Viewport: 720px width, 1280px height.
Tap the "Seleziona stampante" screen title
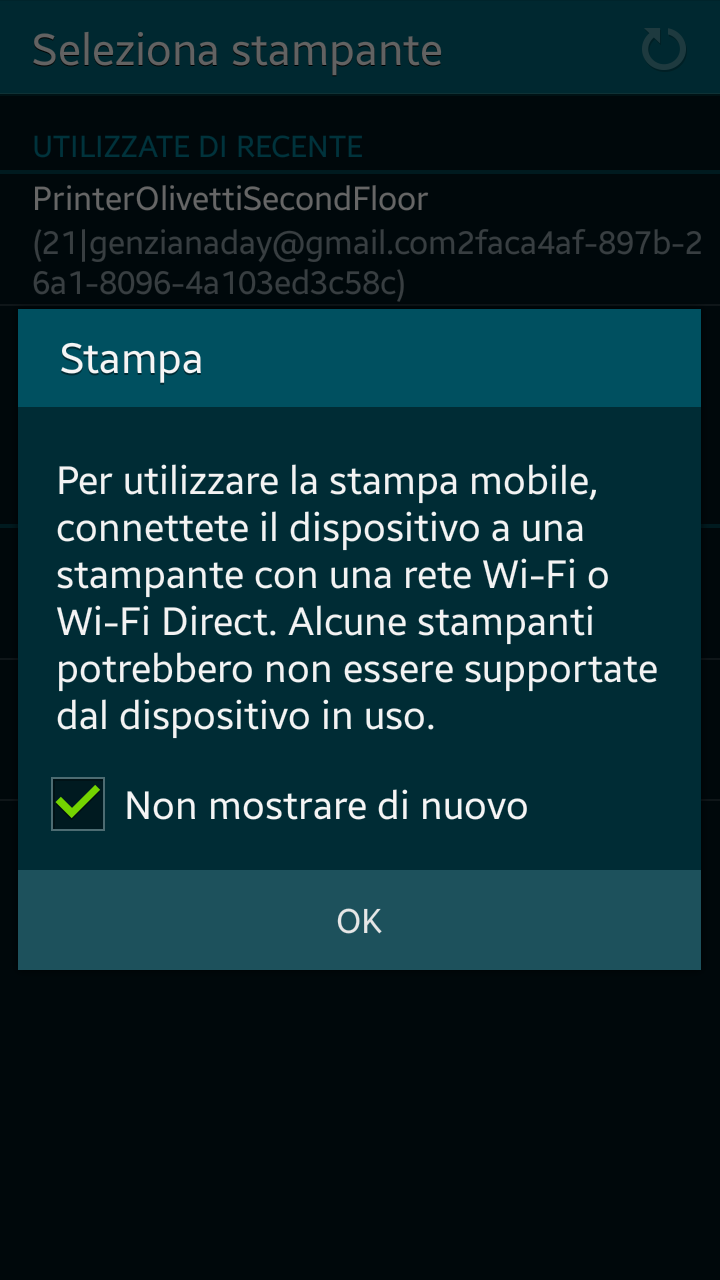click(x=237, y=50)
